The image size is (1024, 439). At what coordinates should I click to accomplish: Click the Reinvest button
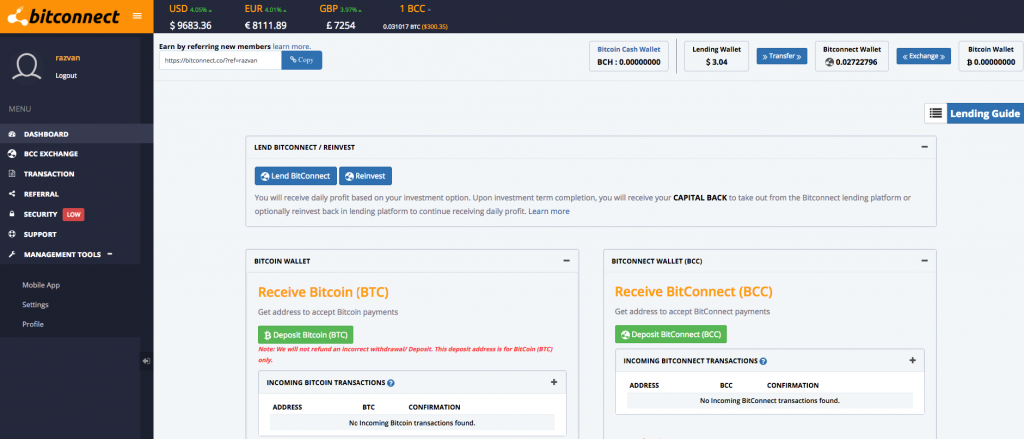click(x=365, y=176)
